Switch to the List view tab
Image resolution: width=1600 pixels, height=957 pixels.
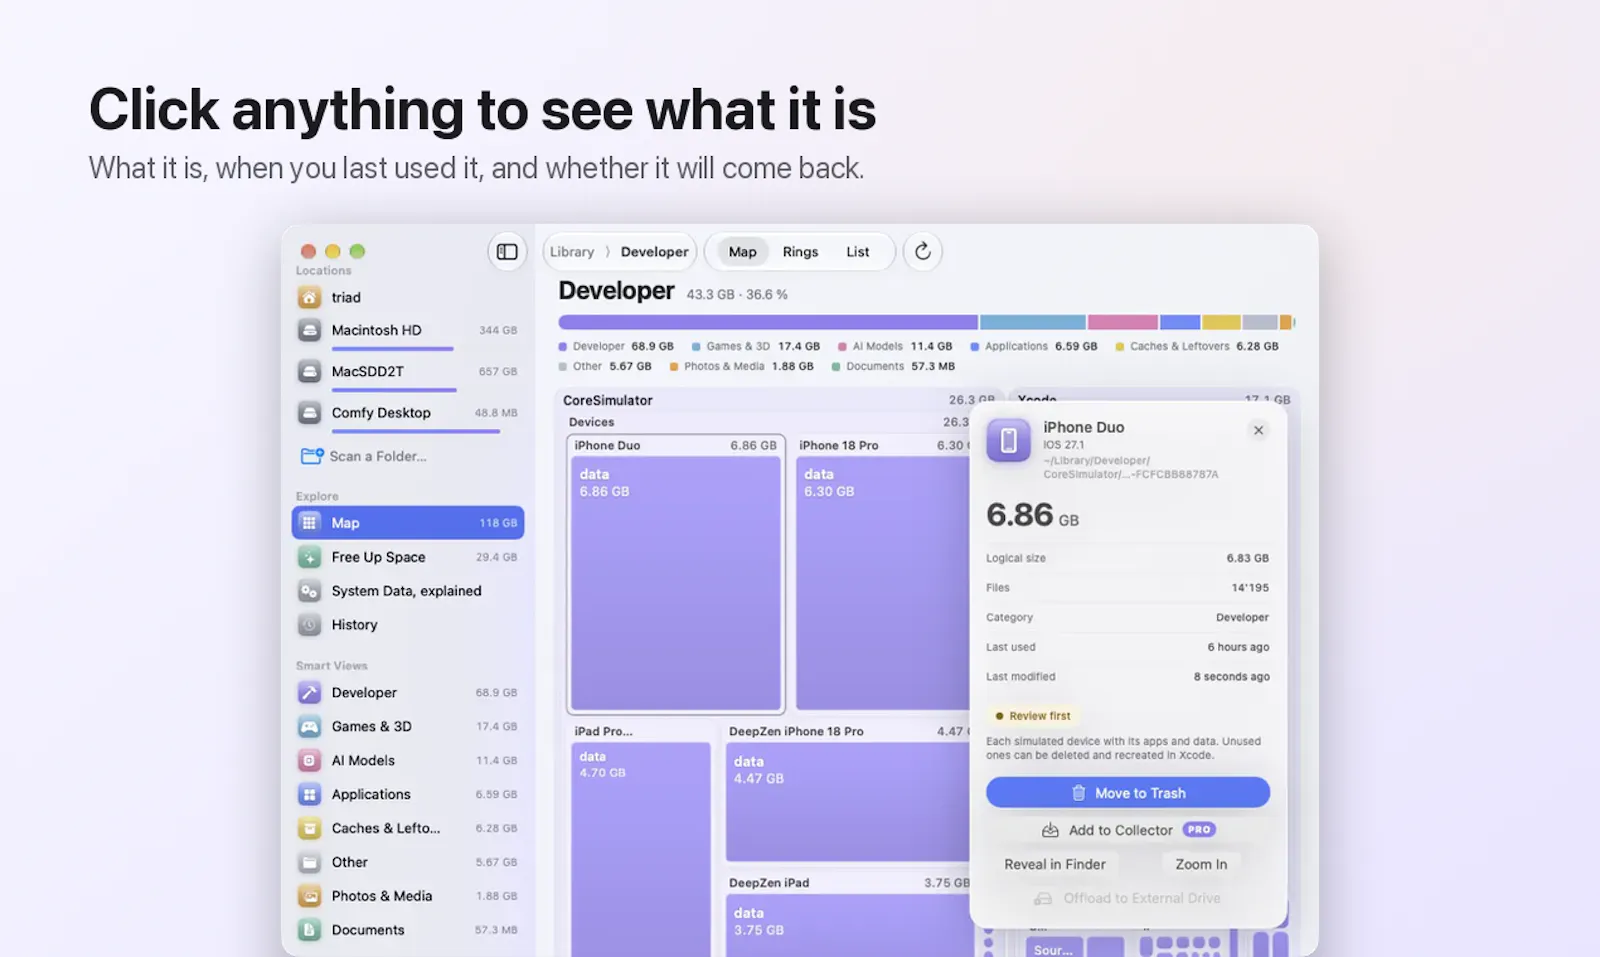coord(858,252)
